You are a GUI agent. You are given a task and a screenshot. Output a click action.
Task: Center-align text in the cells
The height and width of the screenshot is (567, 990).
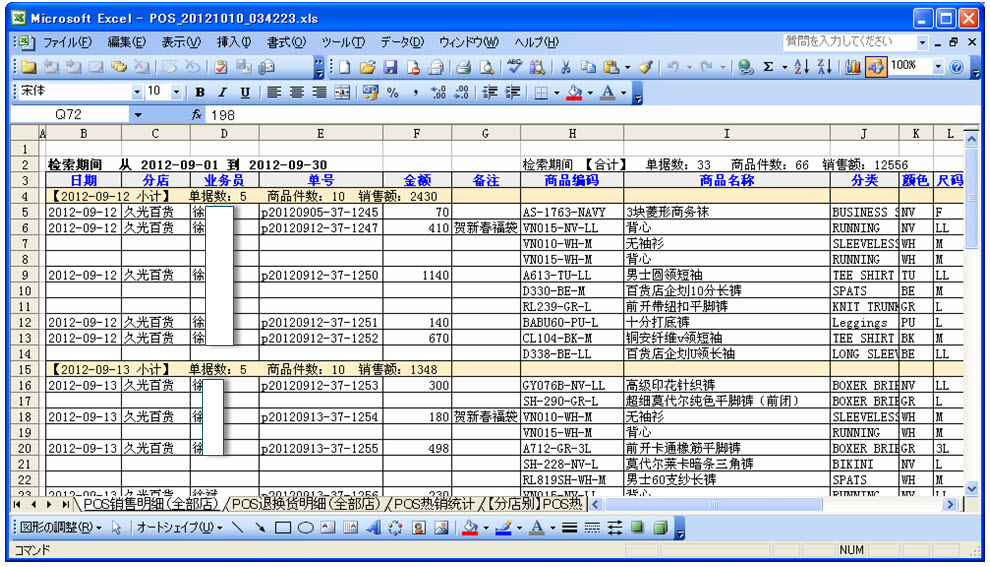click(296, 93)
